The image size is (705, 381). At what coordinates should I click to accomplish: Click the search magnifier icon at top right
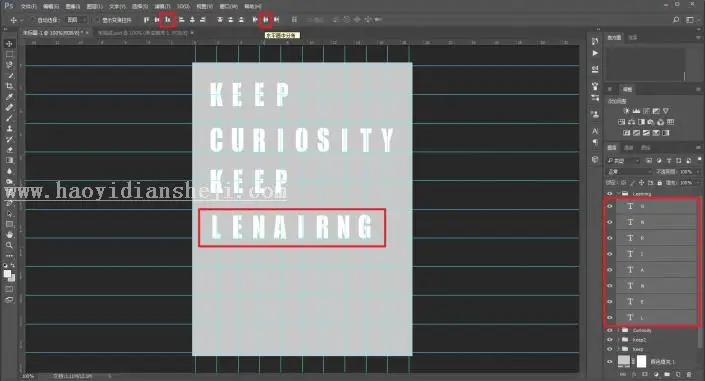pos(676,20)
